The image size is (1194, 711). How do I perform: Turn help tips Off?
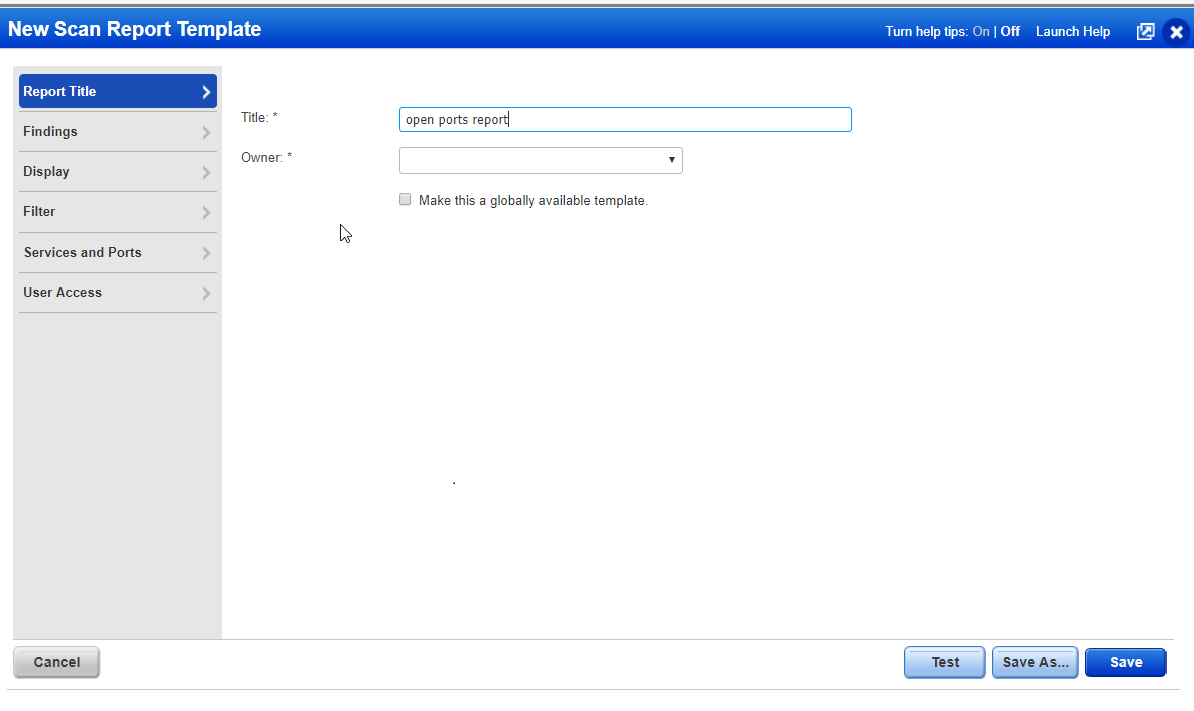click(1010, 31)
